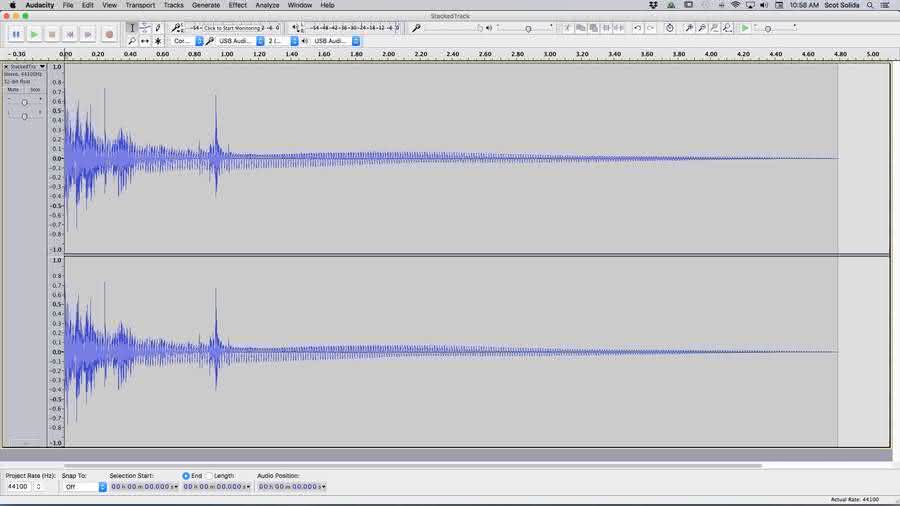Skip to End of the track
Viewport: 900px width, 506px height.
click(87, 34)
